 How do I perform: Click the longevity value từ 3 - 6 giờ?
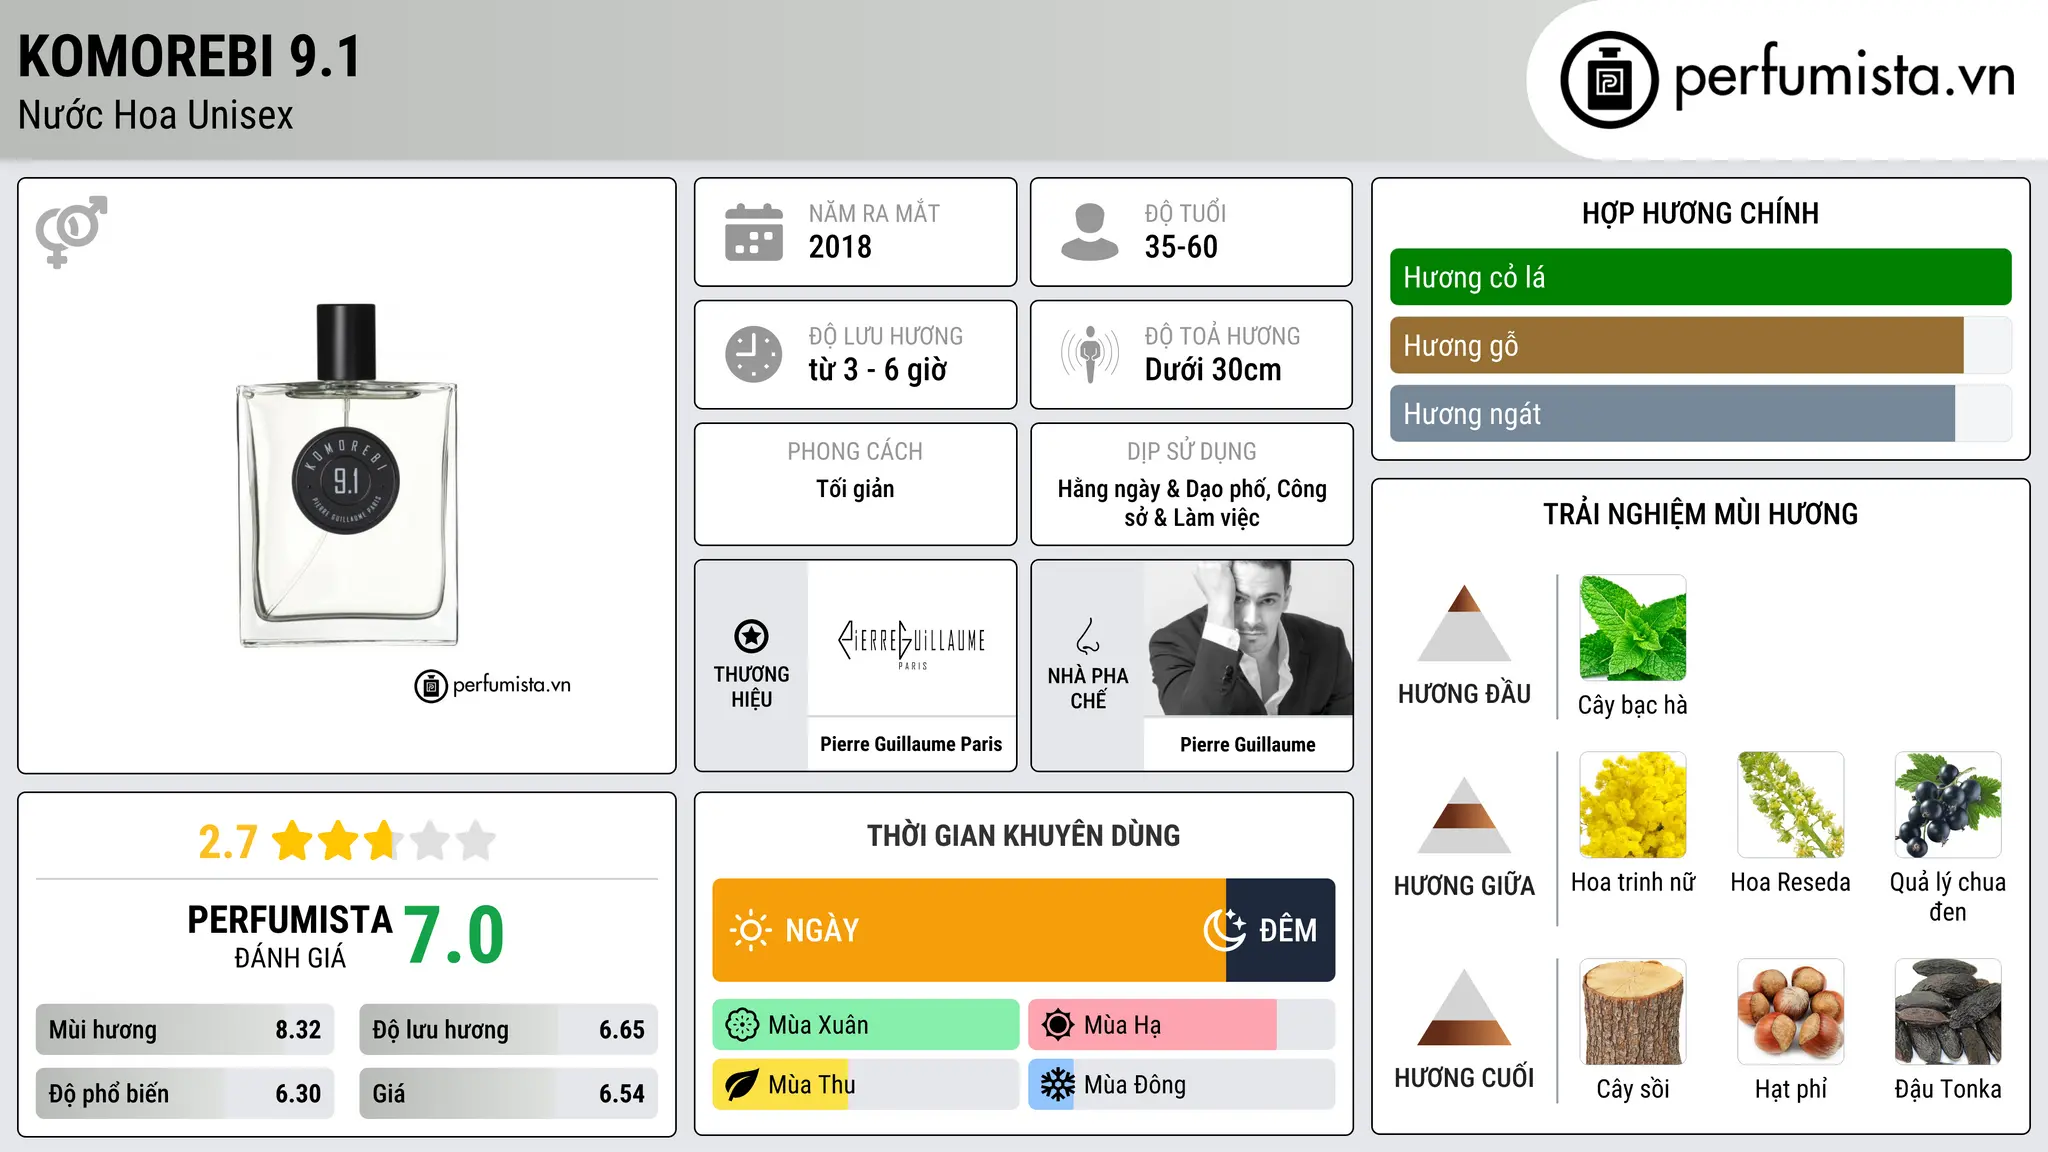click(x=878, y=370)
